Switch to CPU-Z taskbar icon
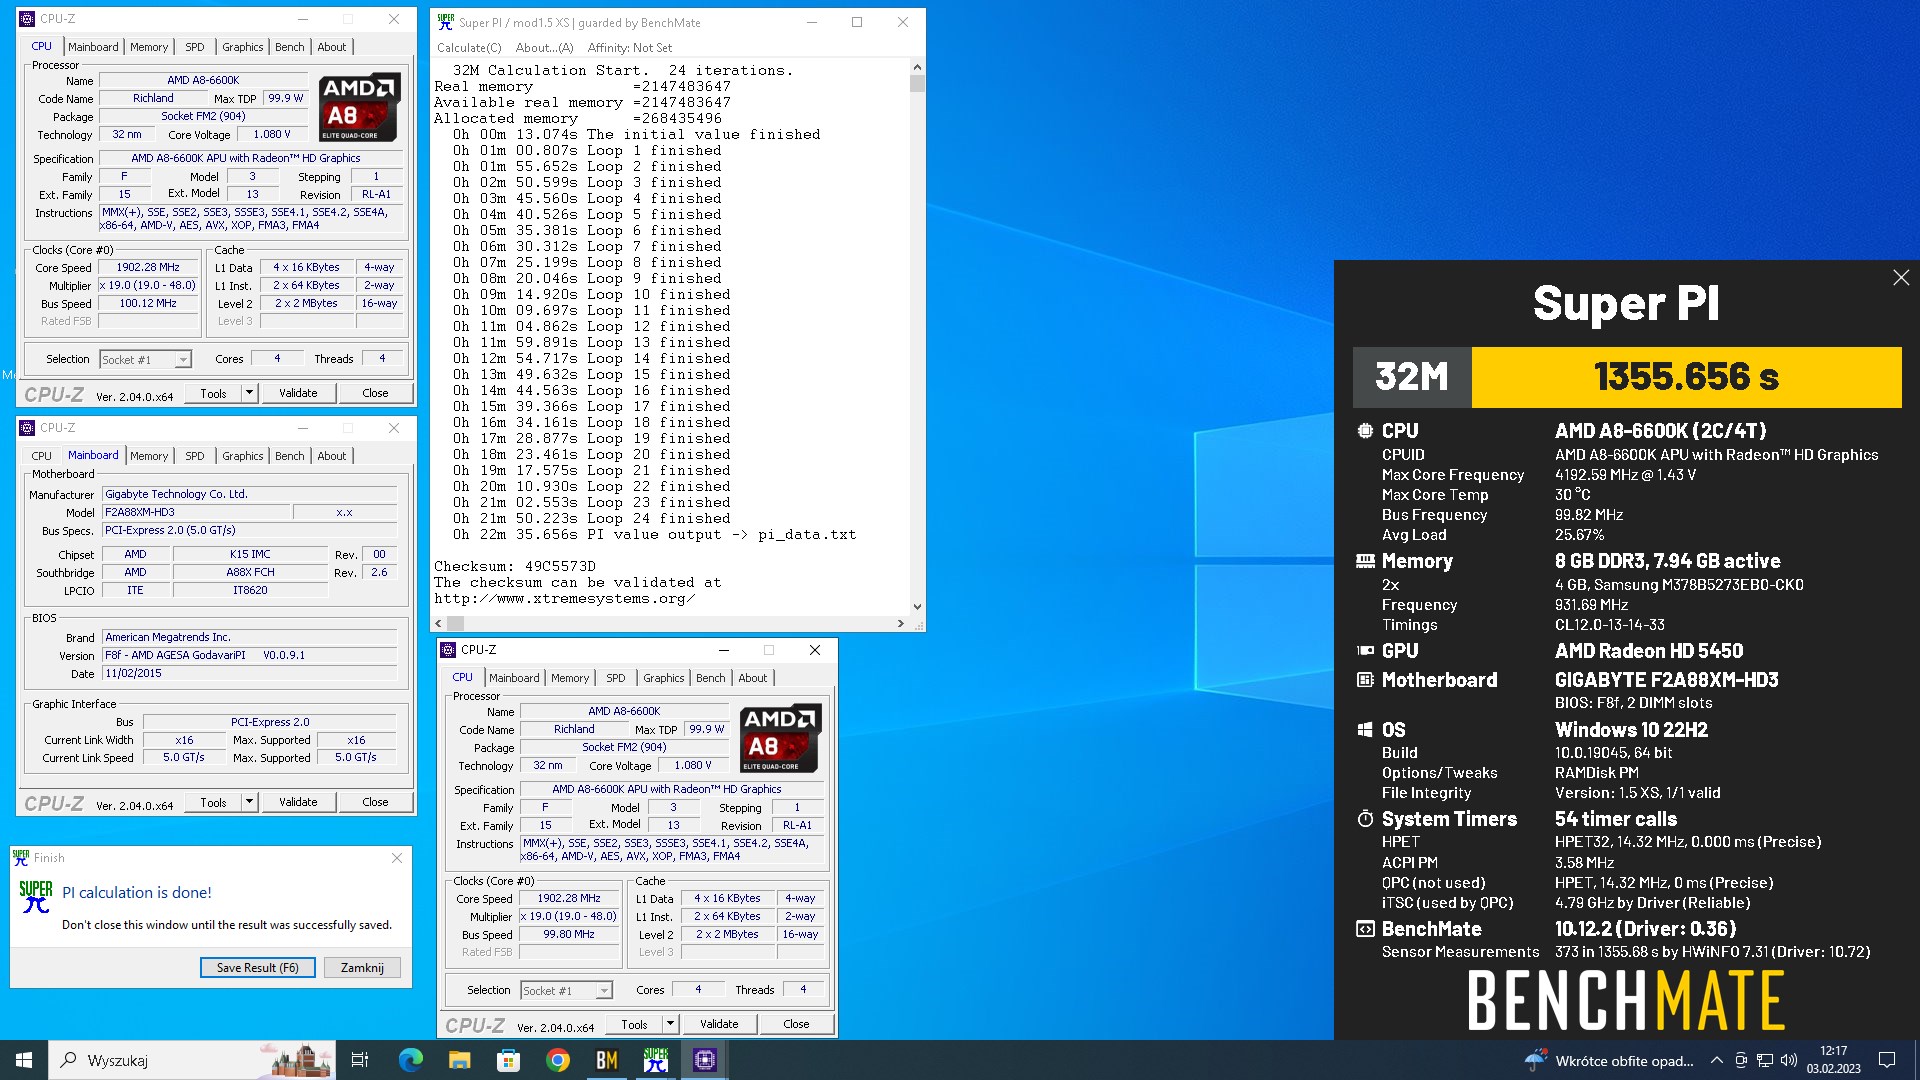This screenshot has height=1080, width=1920. pos(705,1060)
